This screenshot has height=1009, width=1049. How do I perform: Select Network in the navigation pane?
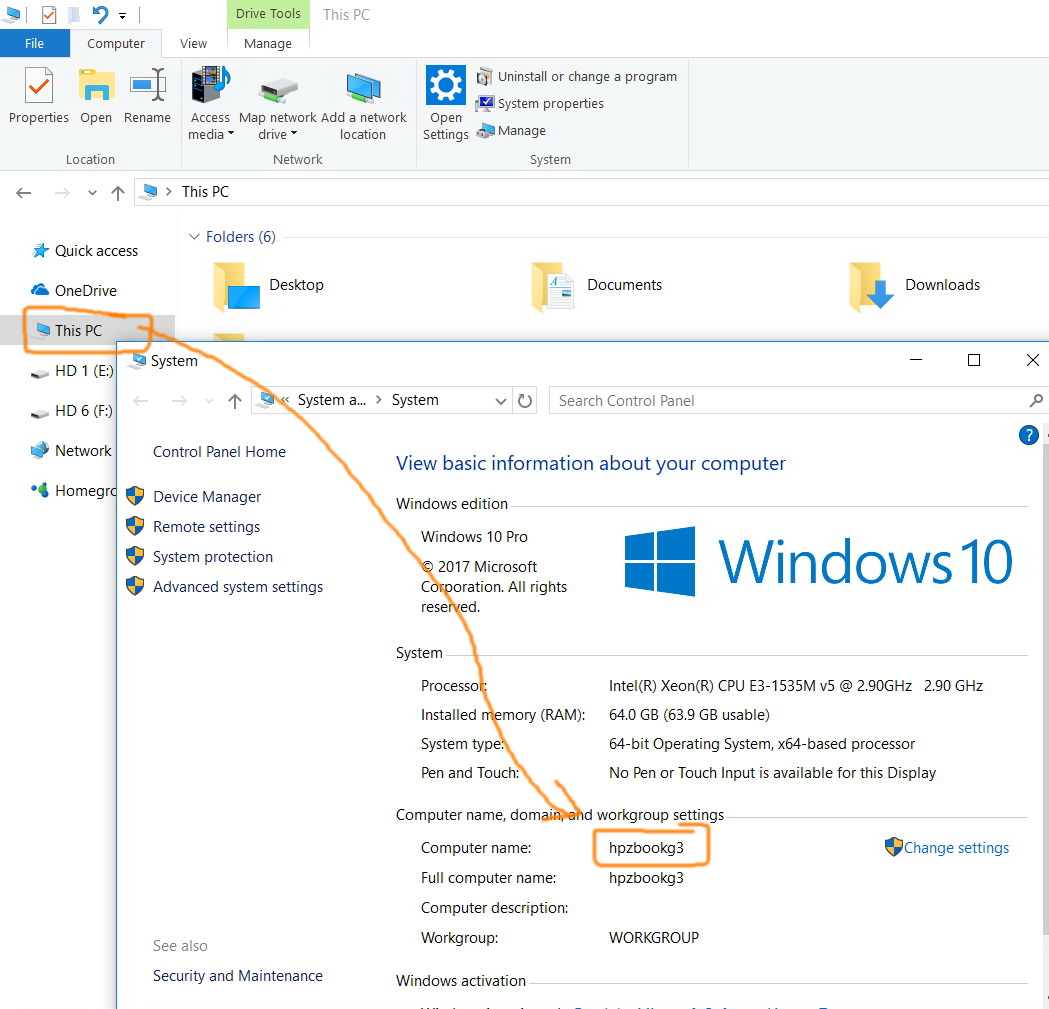pos(72,451)
